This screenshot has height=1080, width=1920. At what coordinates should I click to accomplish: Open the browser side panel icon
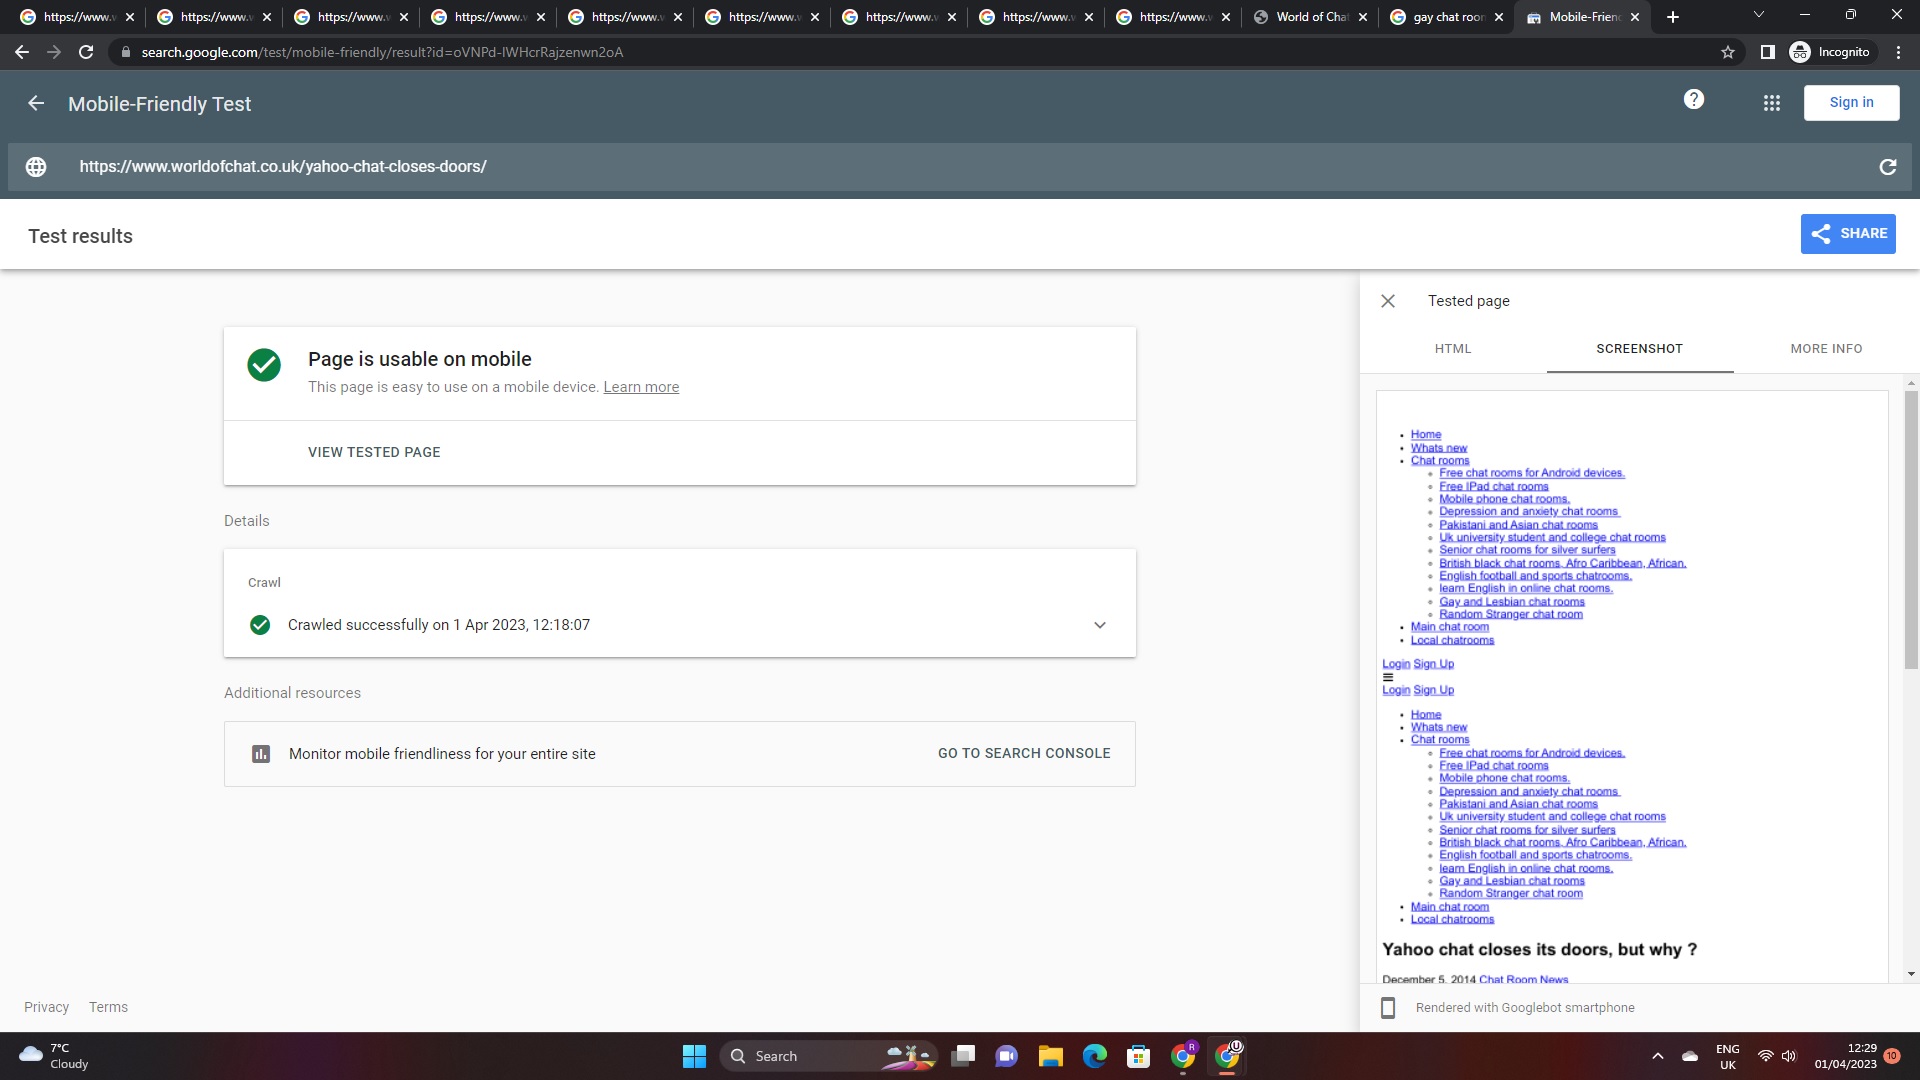coord(1768,52)
